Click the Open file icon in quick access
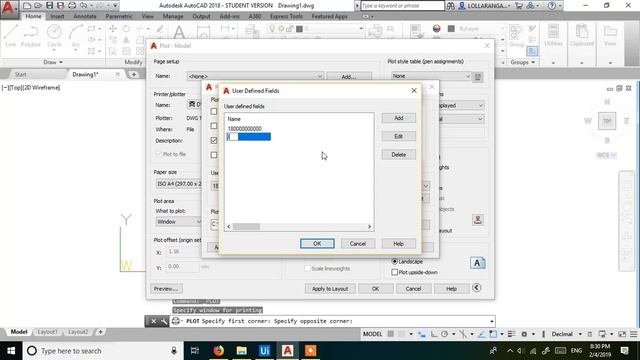The width and height of the screenshot is (640, 360). [38, 6]
